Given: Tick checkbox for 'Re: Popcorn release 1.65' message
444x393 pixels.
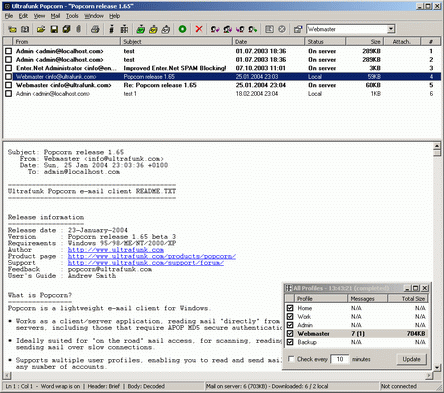Looking at the screenshot, I should point(8,85).
